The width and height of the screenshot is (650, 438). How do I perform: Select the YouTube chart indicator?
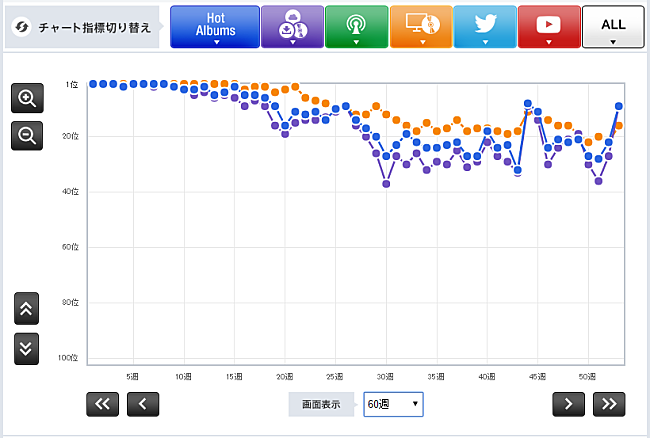(x=549, y=27)
